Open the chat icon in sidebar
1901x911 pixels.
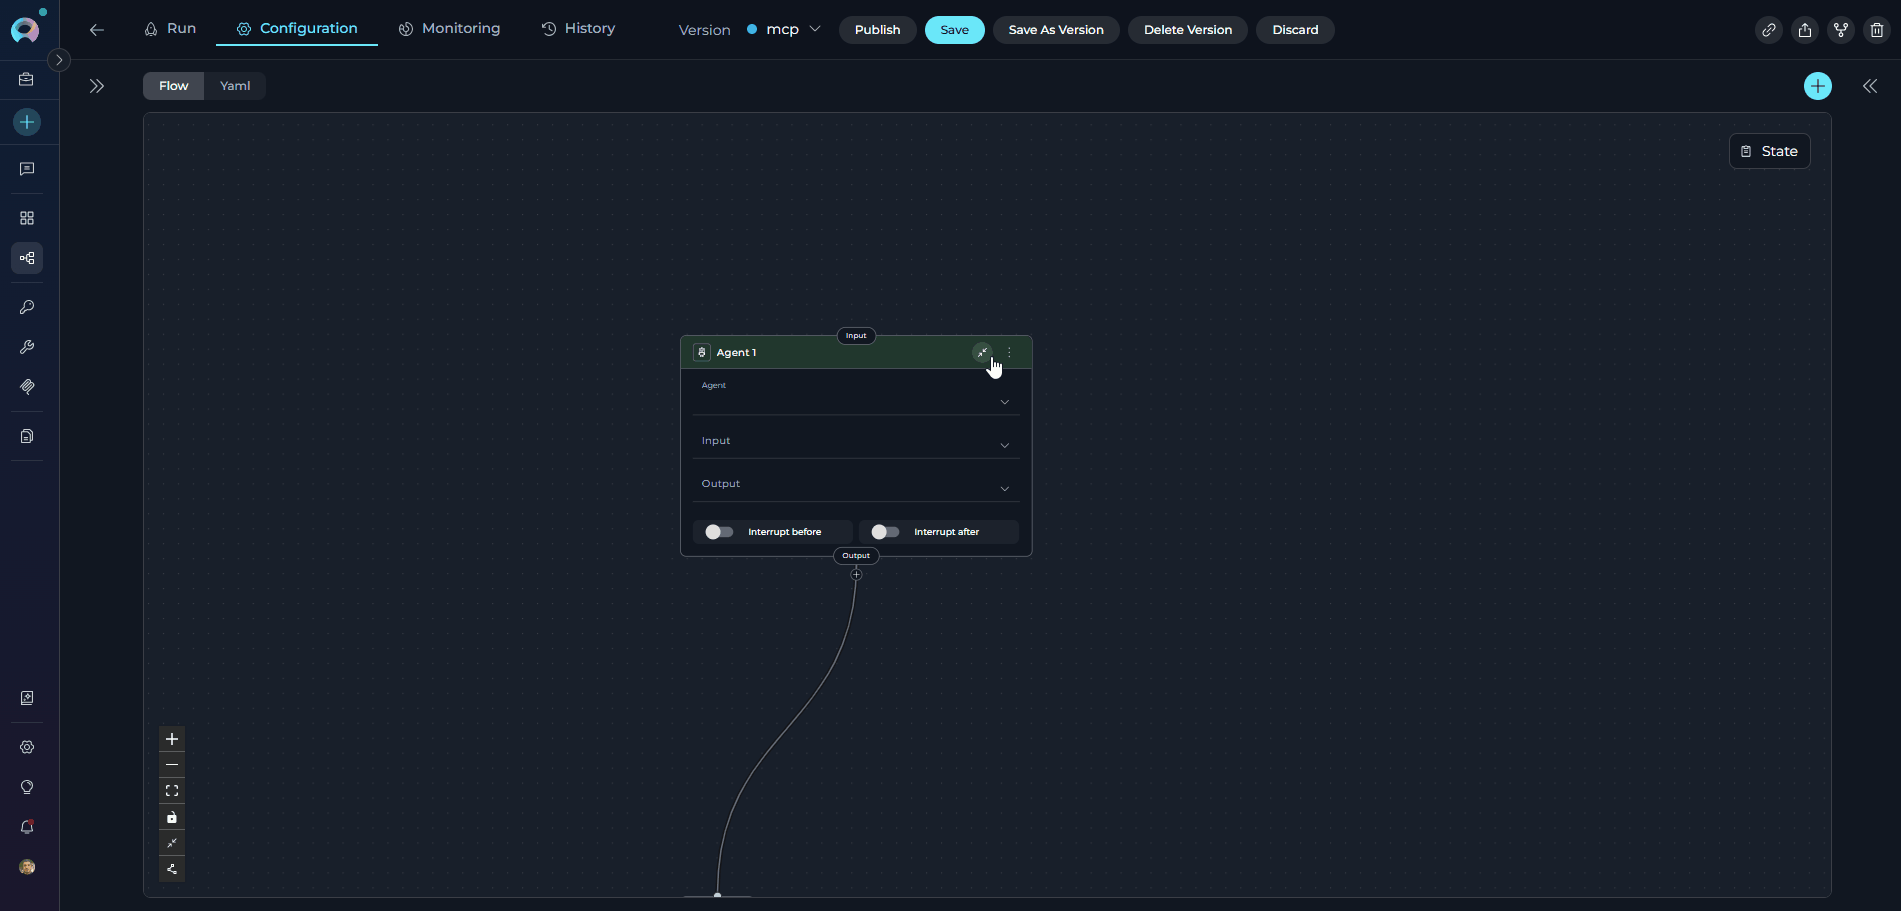[x=27, y=169]
